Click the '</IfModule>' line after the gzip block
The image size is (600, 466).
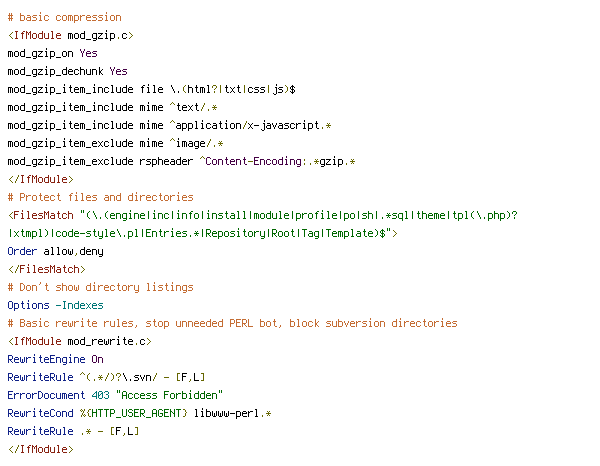click(41, 179)
